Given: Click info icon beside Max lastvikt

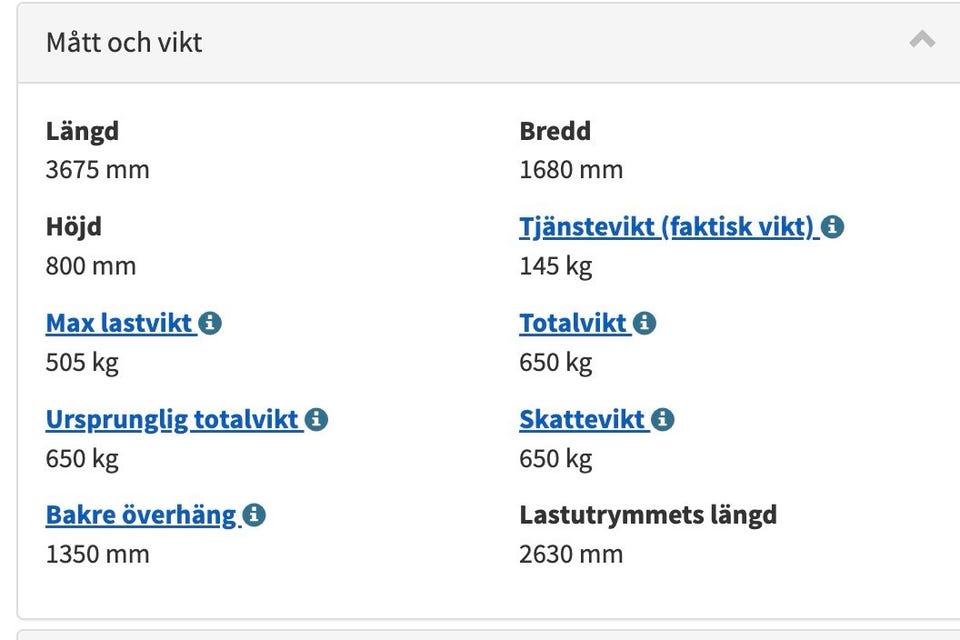Looking at the screenshot, I should coord(209,323).
